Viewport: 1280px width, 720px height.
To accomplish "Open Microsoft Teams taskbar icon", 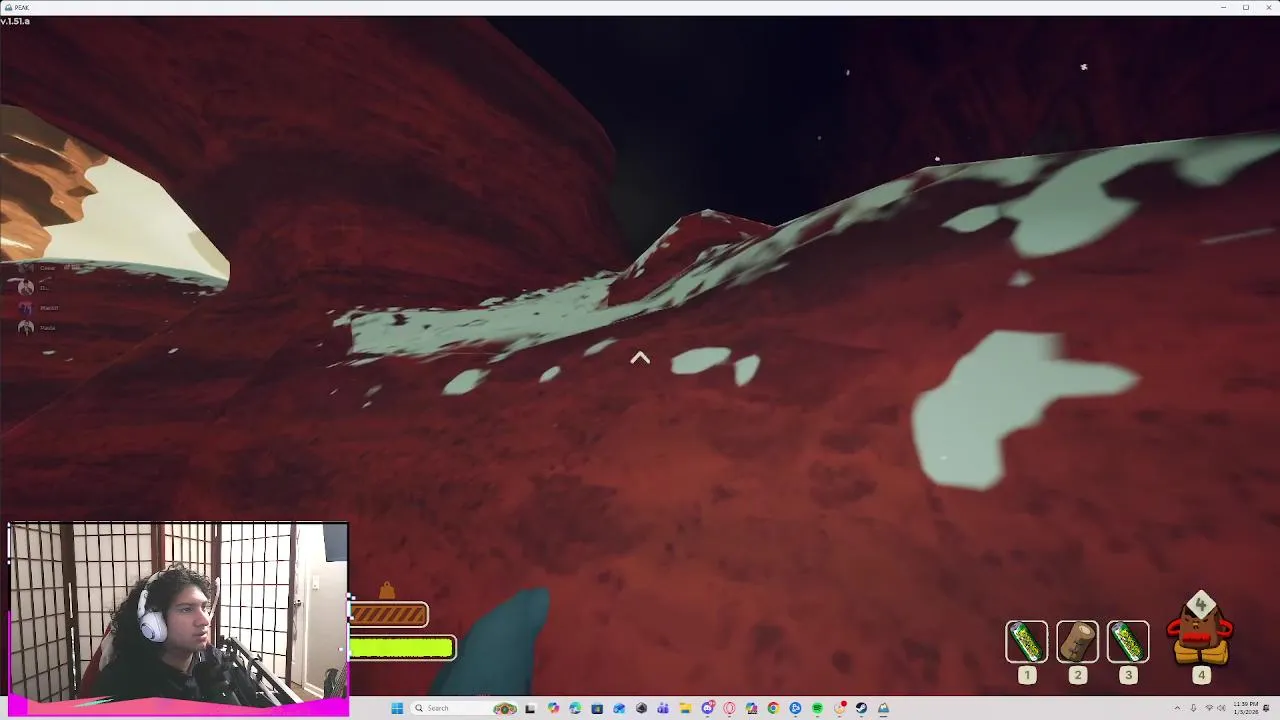I will (663, 708).
